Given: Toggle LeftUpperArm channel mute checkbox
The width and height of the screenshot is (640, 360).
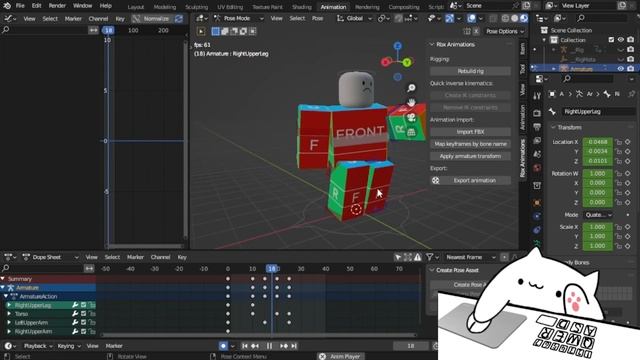Looking at the screenshot, I should [x=83, y=322].
